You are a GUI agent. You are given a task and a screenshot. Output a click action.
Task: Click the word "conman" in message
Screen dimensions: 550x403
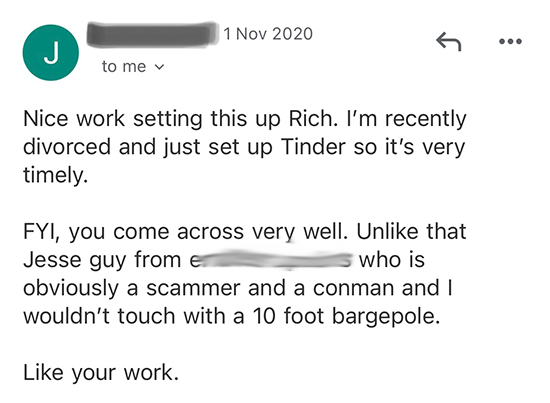(353, 288)
